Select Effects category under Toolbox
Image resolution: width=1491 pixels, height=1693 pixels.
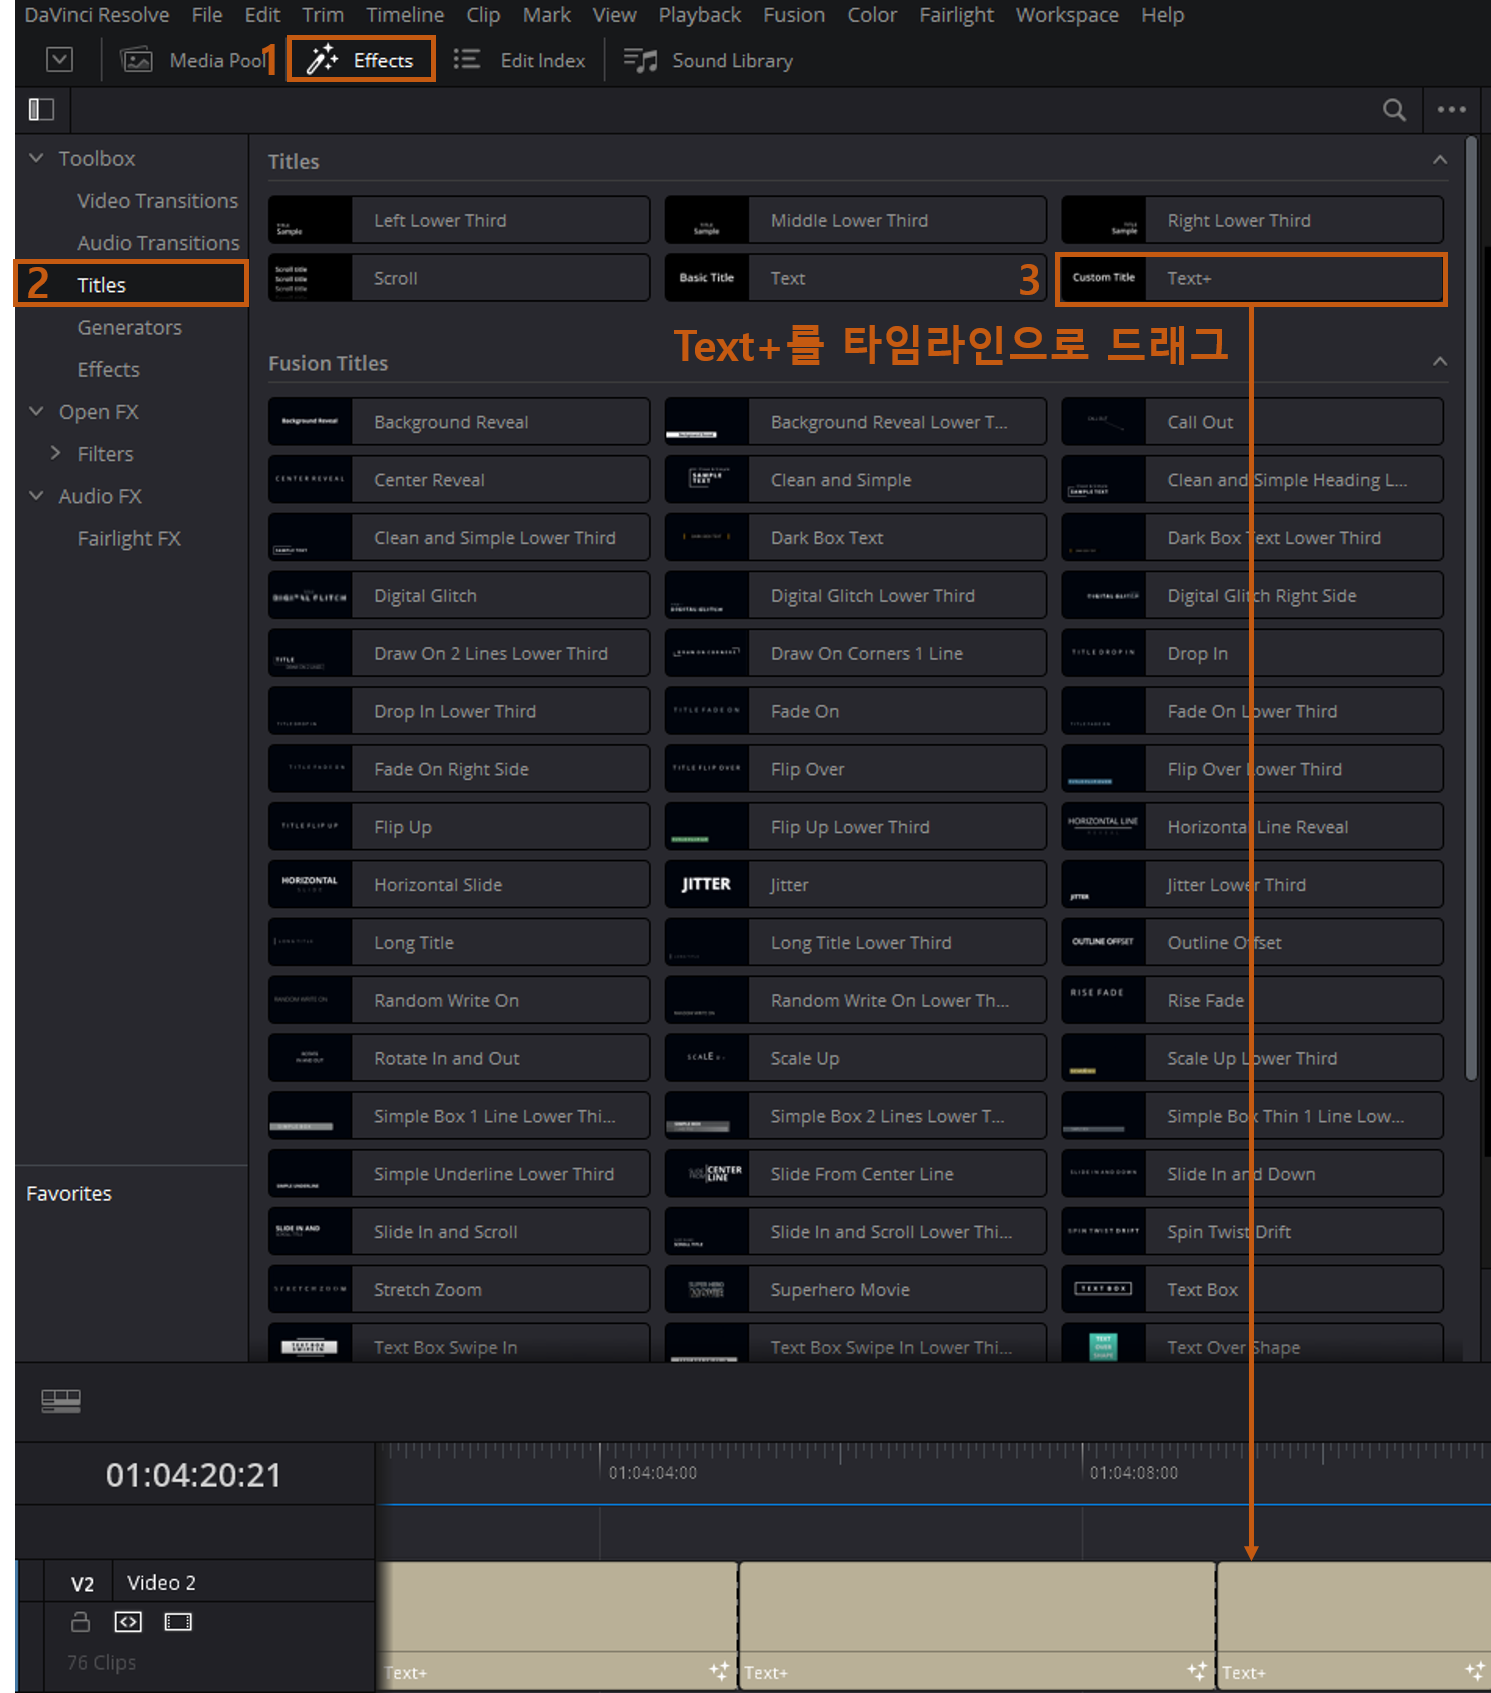pos(109,369)
